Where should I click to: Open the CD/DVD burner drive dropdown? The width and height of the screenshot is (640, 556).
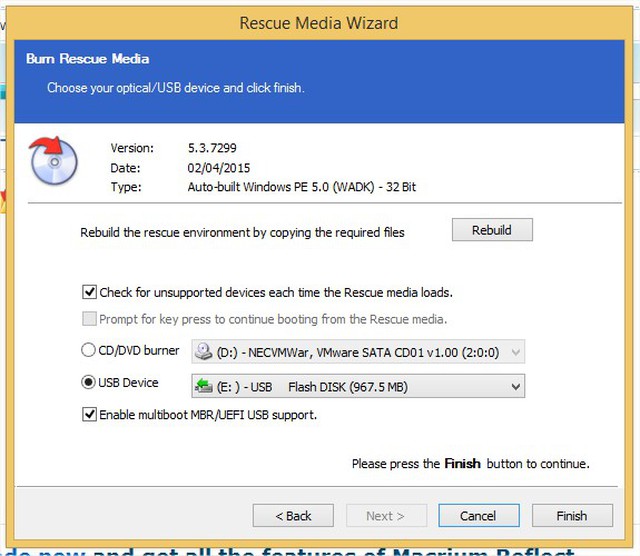tap(358, 351)
